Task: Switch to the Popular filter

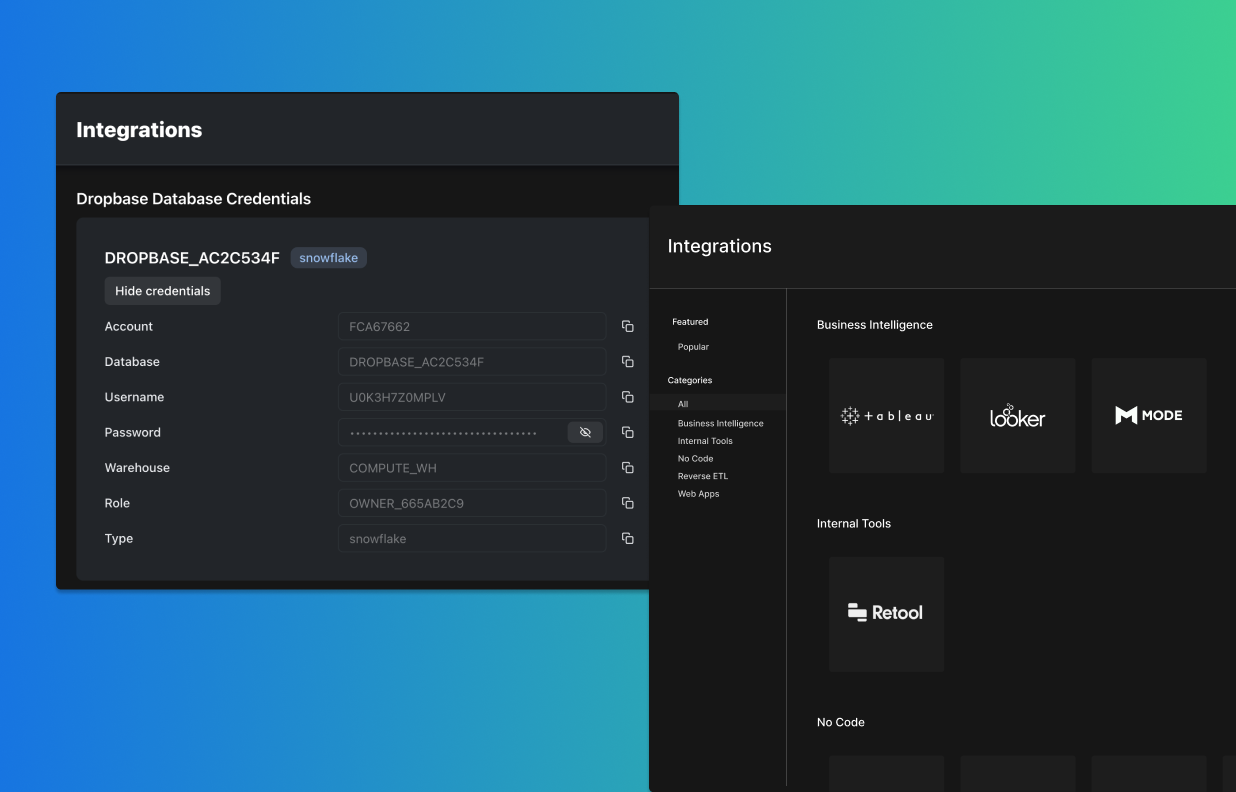Action: tap(692, 346)
